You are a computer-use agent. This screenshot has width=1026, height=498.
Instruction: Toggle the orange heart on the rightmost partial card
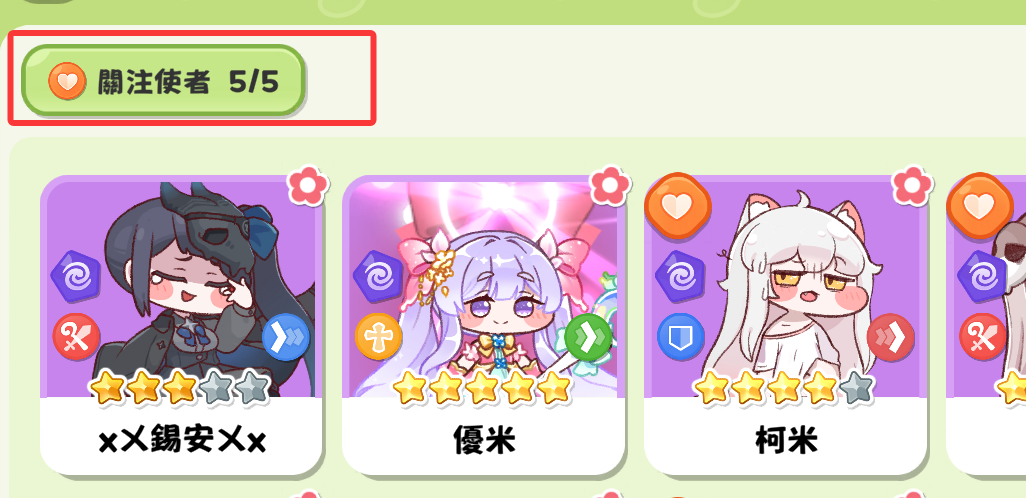pyautogui.click(x=982, y=207)
